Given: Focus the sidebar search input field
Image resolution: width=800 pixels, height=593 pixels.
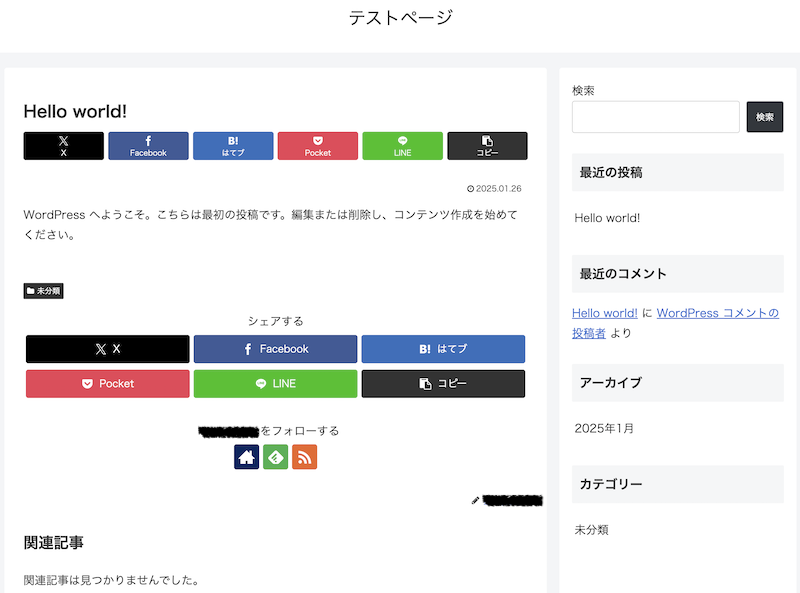Looking at the screenshot, I should 655,117.
